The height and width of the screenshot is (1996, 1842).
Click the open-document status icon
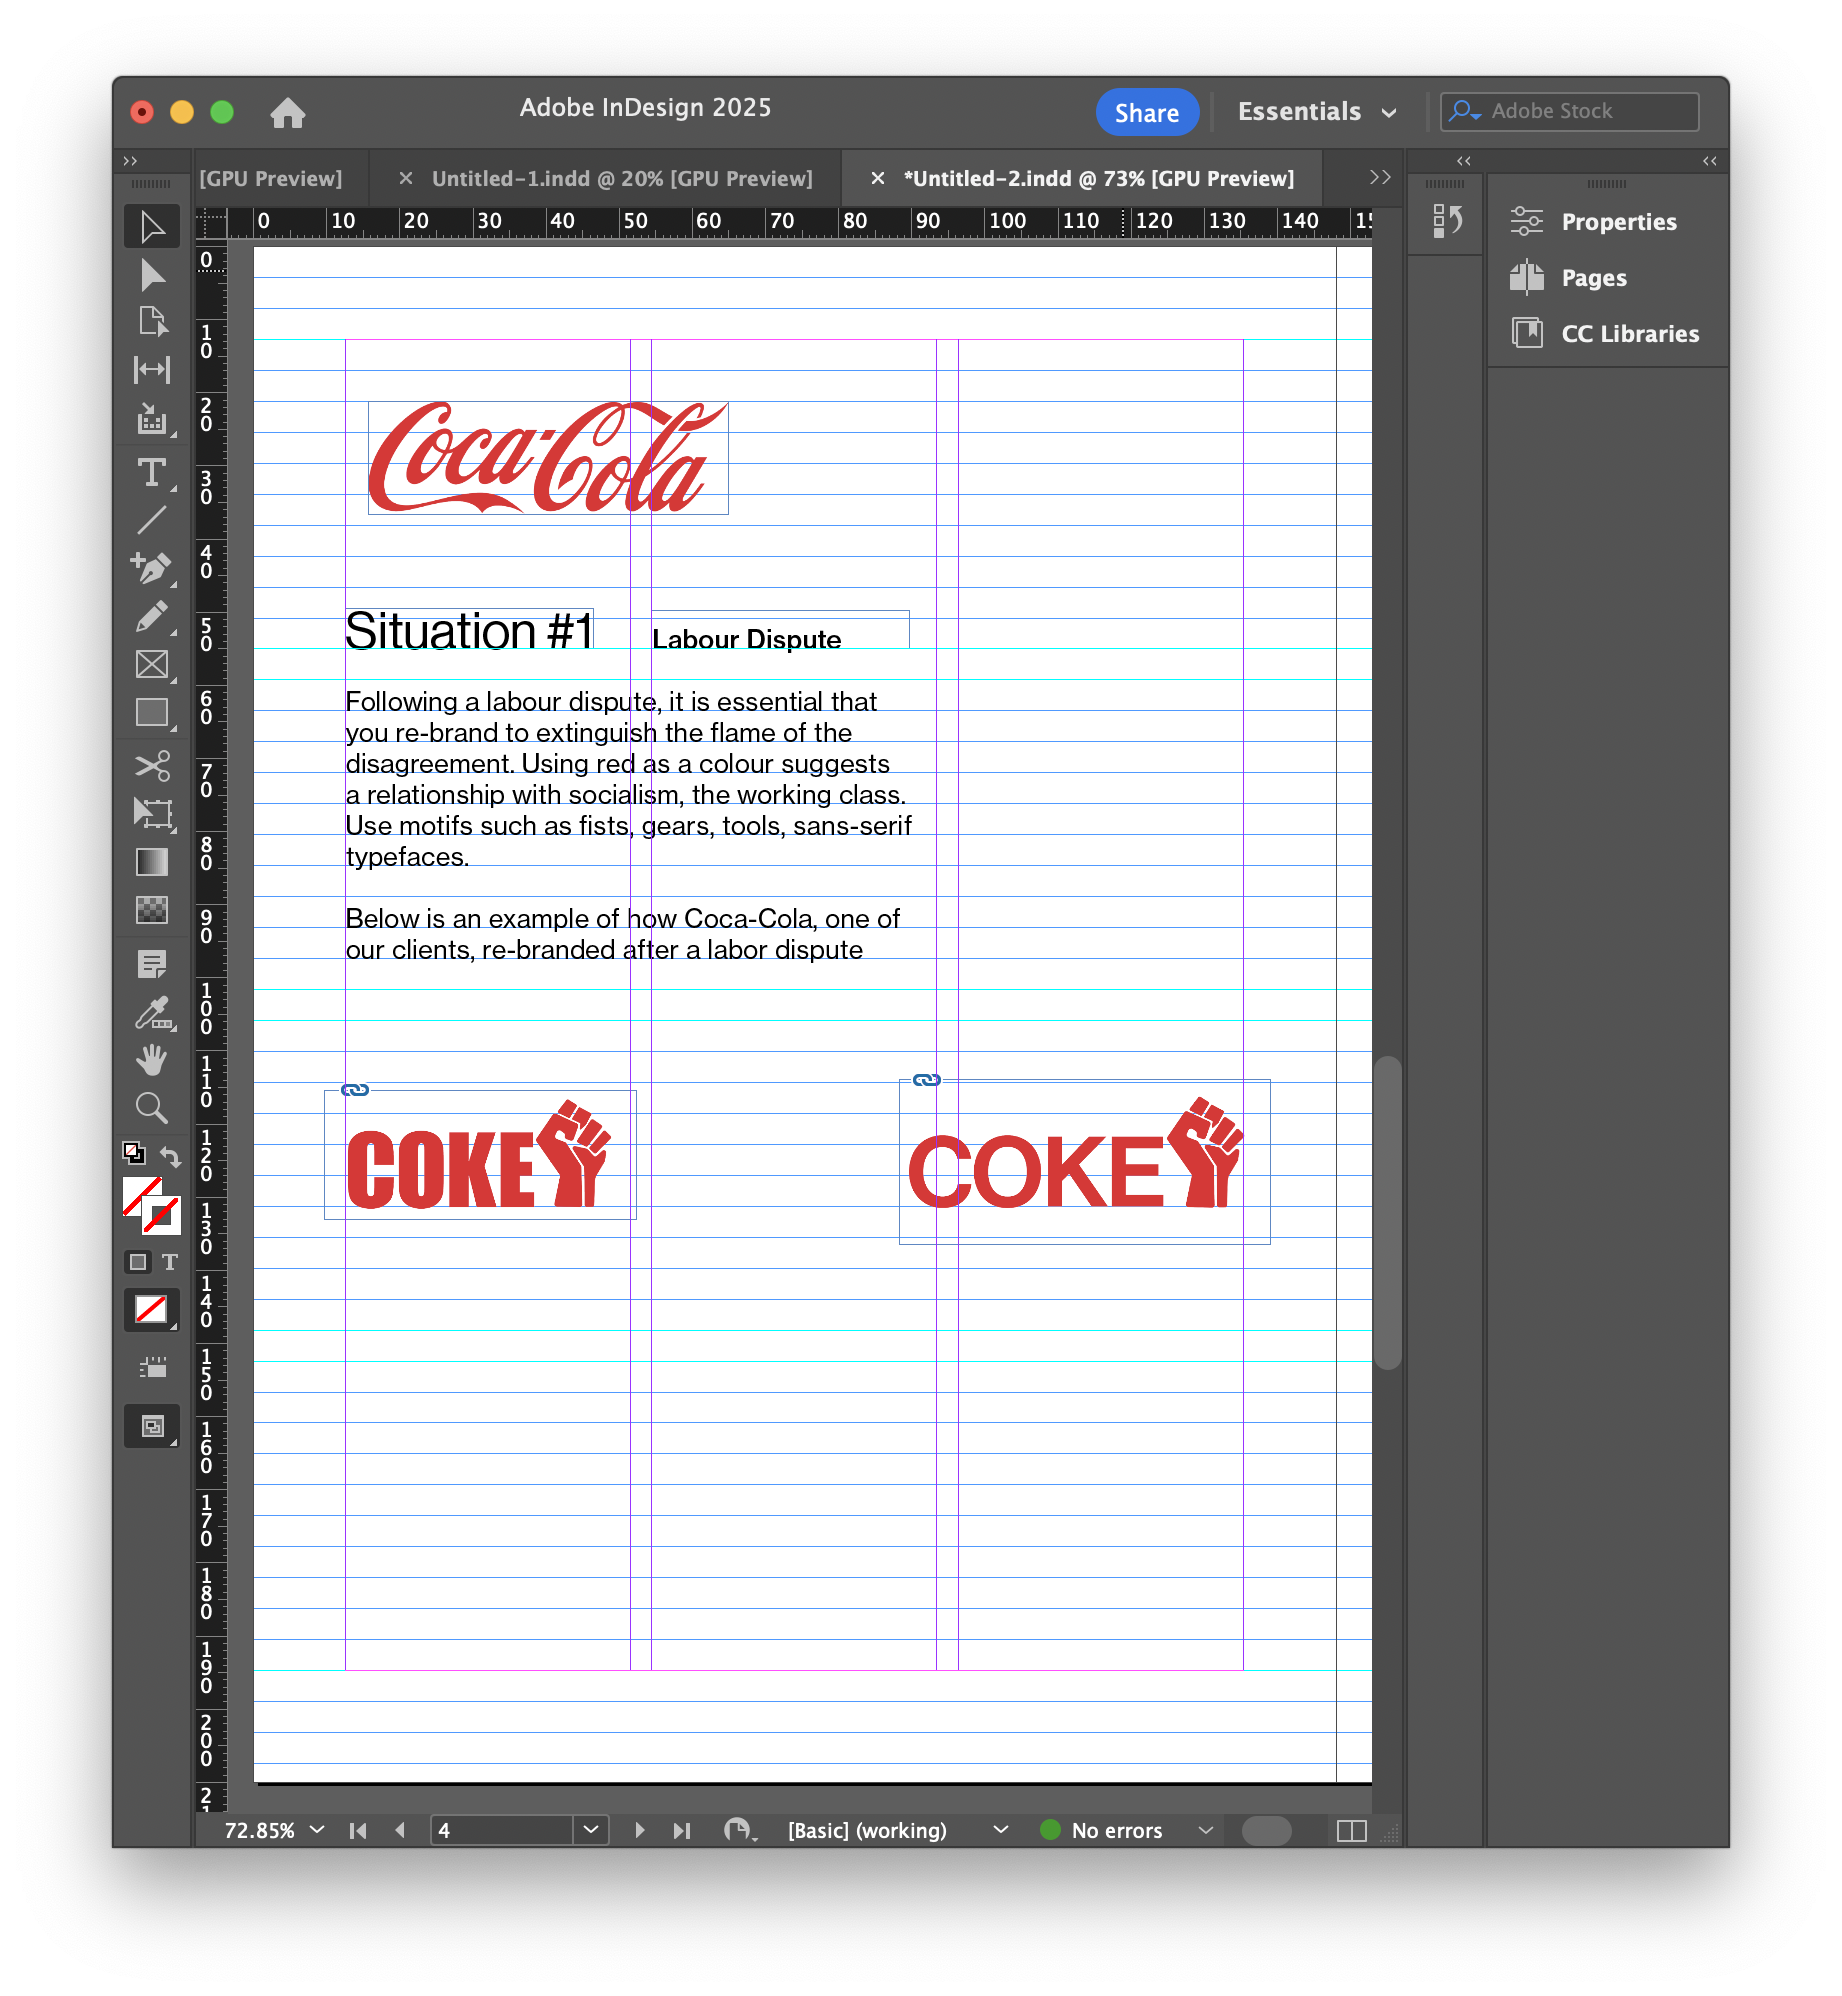coord(740,1830)
